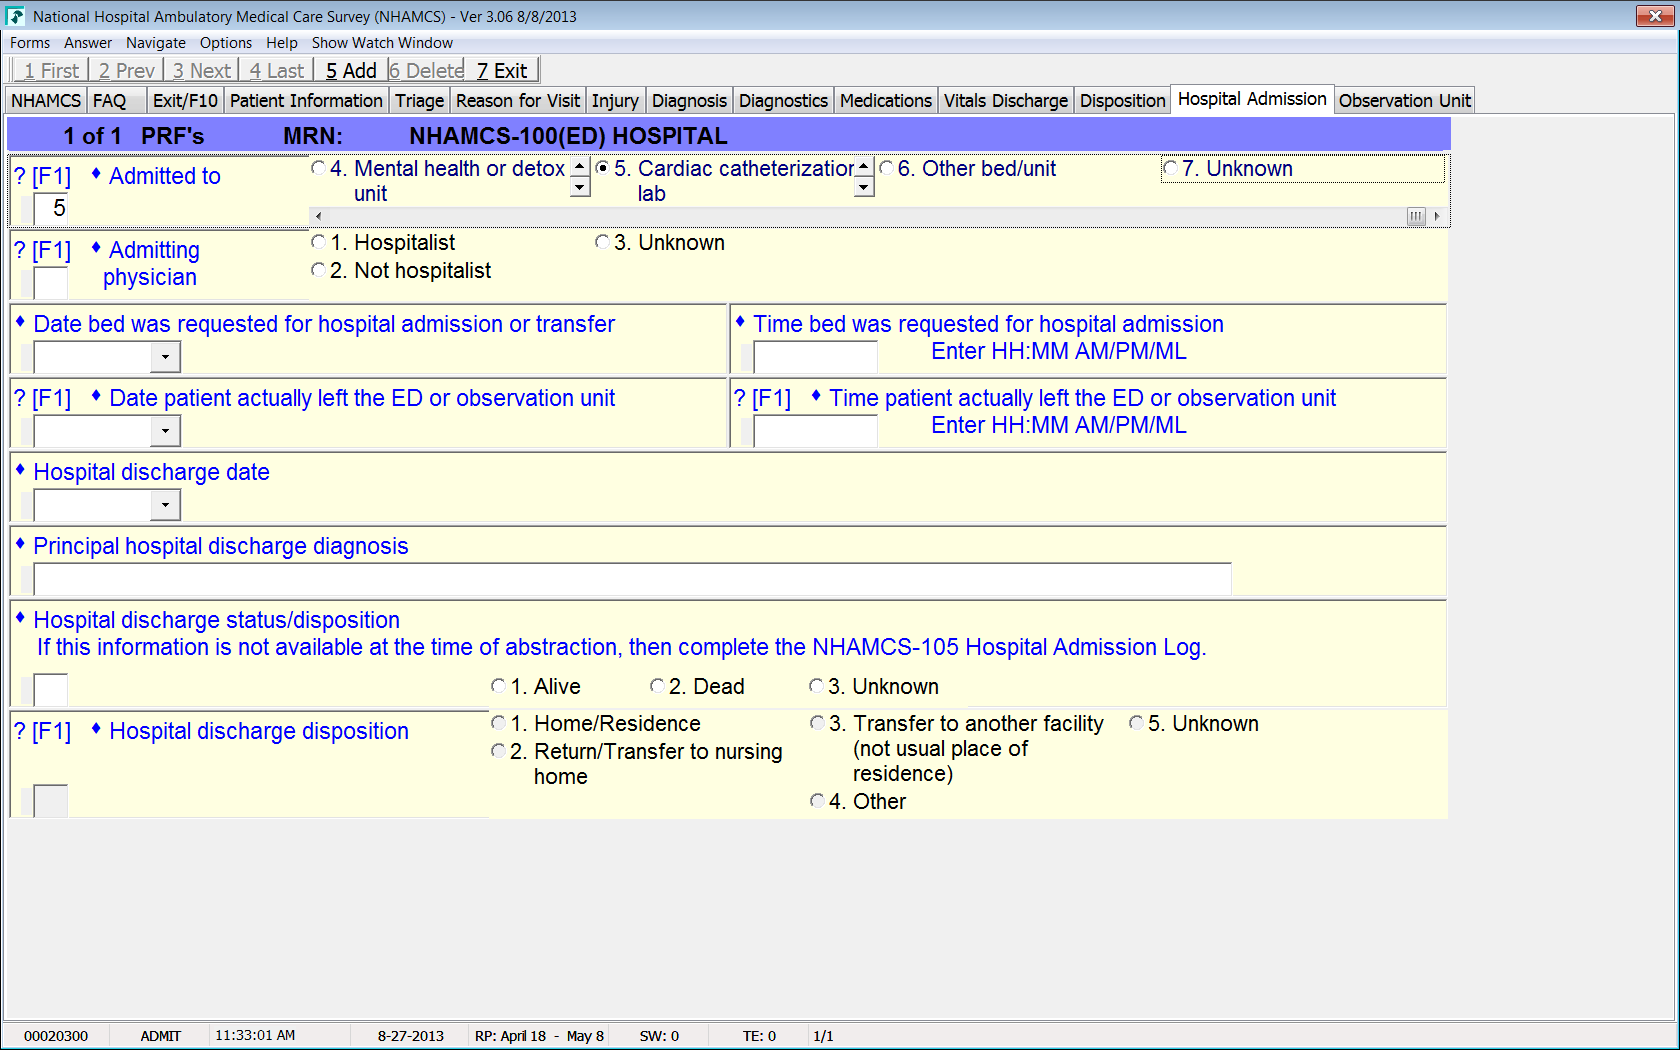Image resolution: width=1680 pixels, height=1050 pixels.
Task: Open the Observation Unit tab
Action: 1404,101
